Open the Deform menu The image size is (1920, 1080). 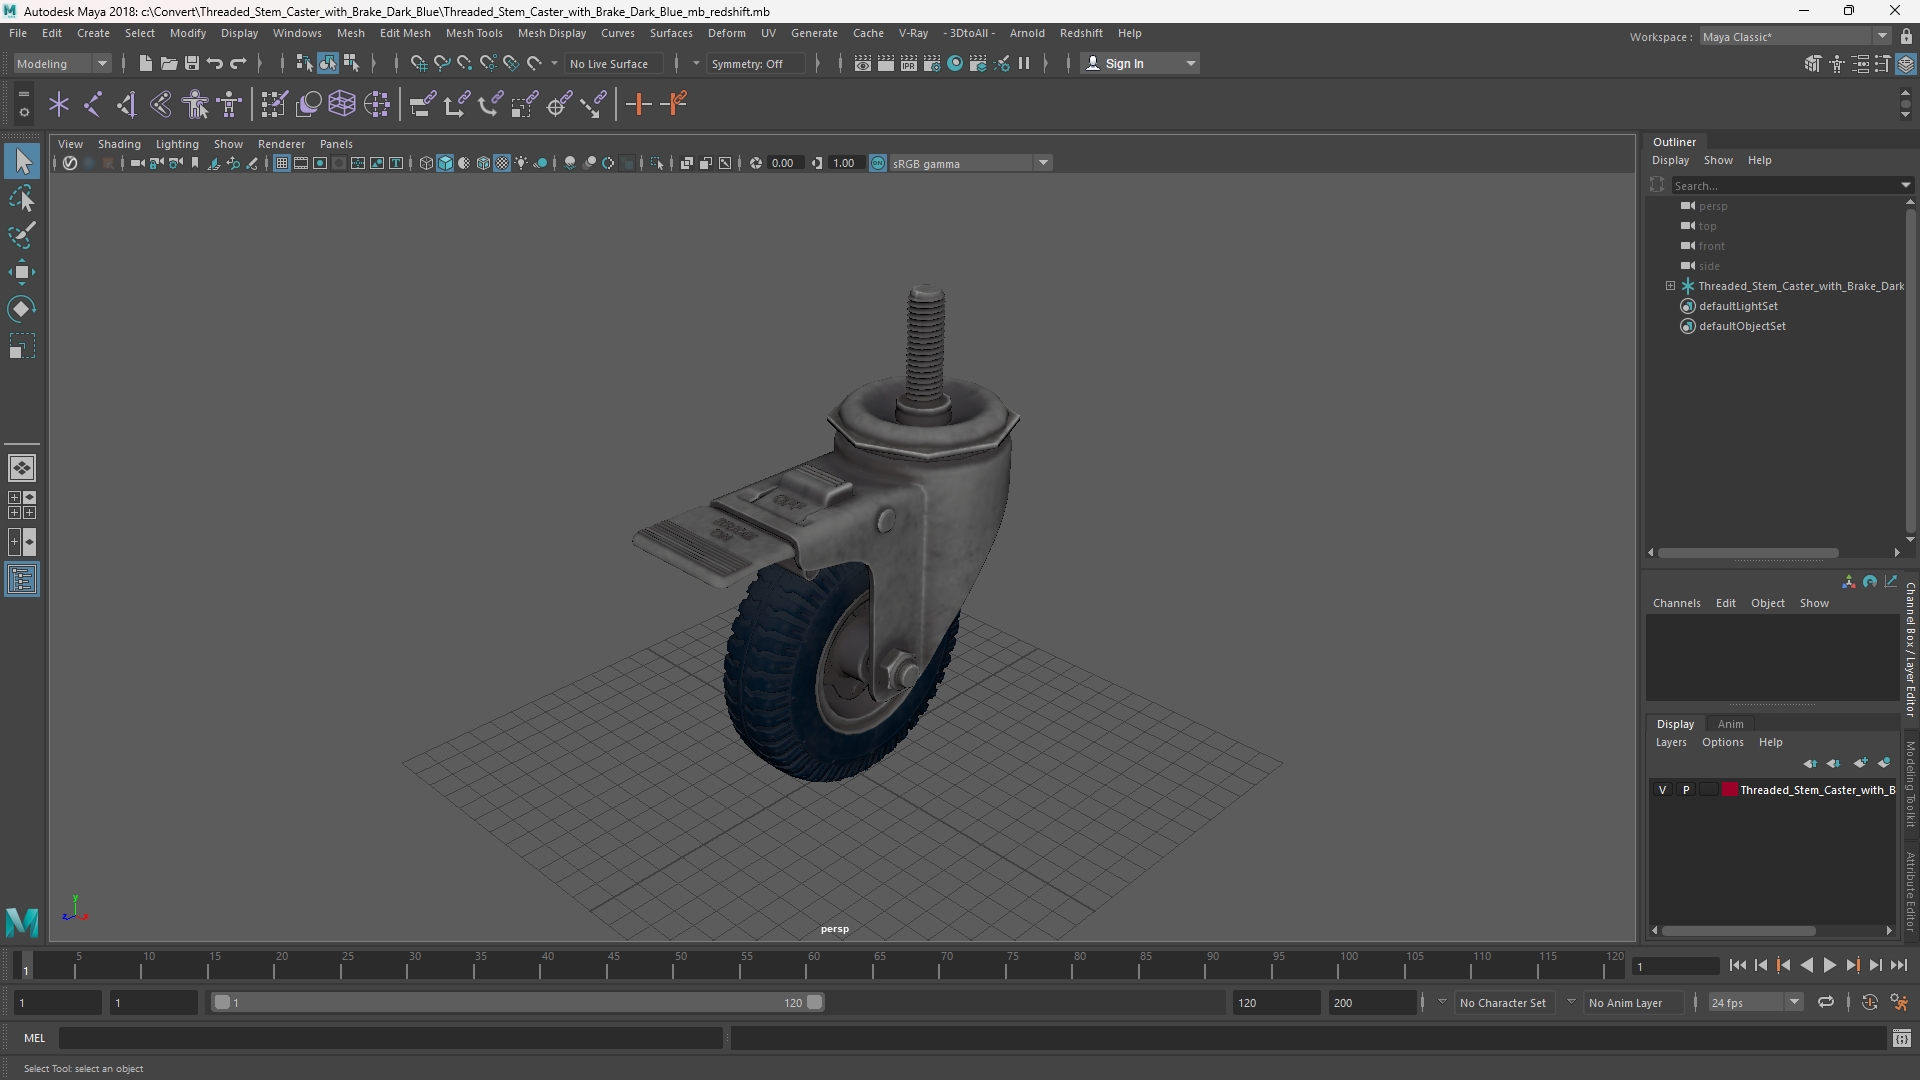pos(727,33)
